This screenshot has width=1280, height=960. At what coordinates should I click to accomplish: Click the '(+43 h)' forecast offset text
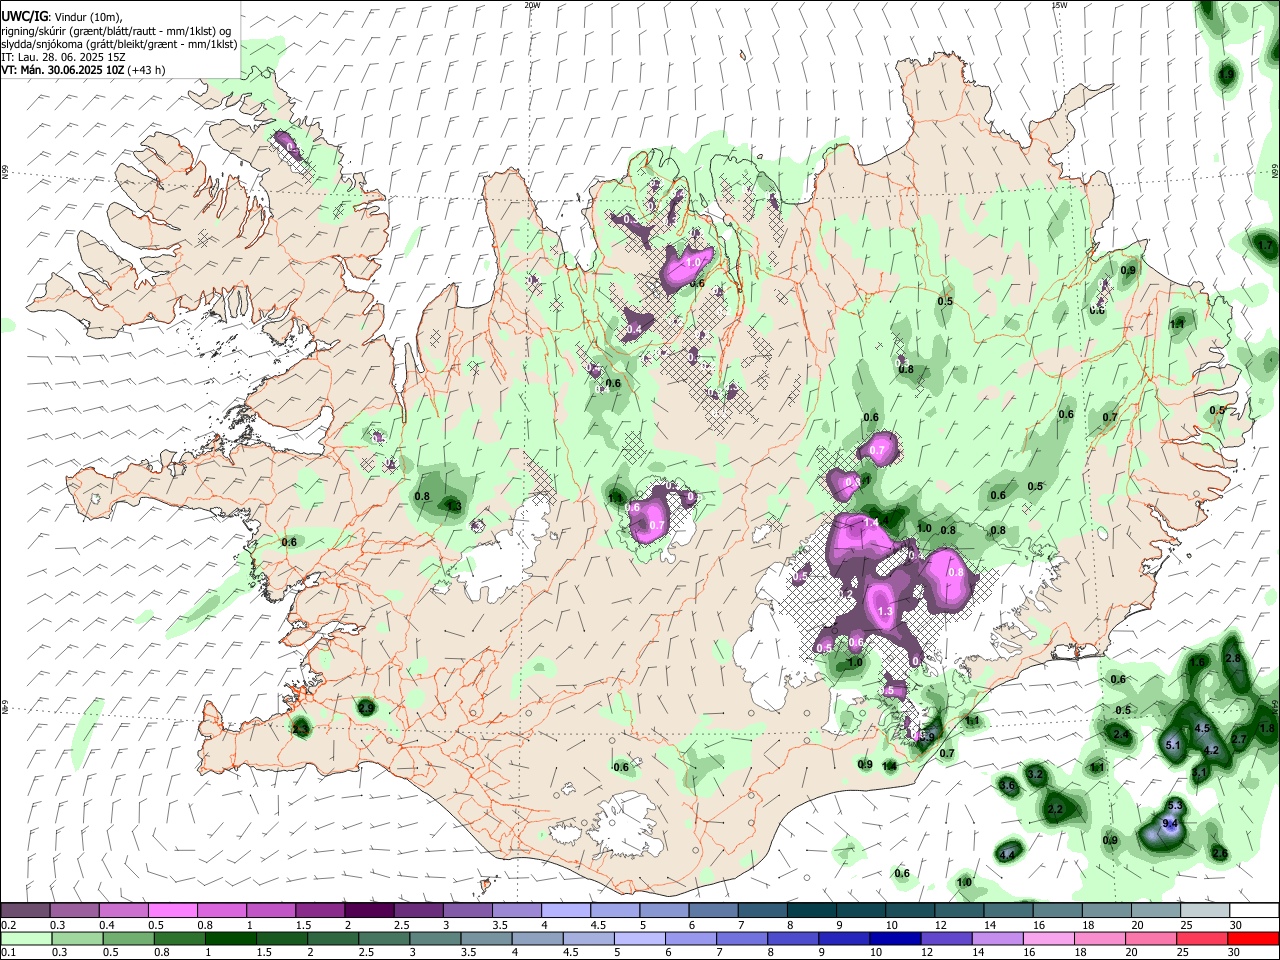[x=146, y=70]
